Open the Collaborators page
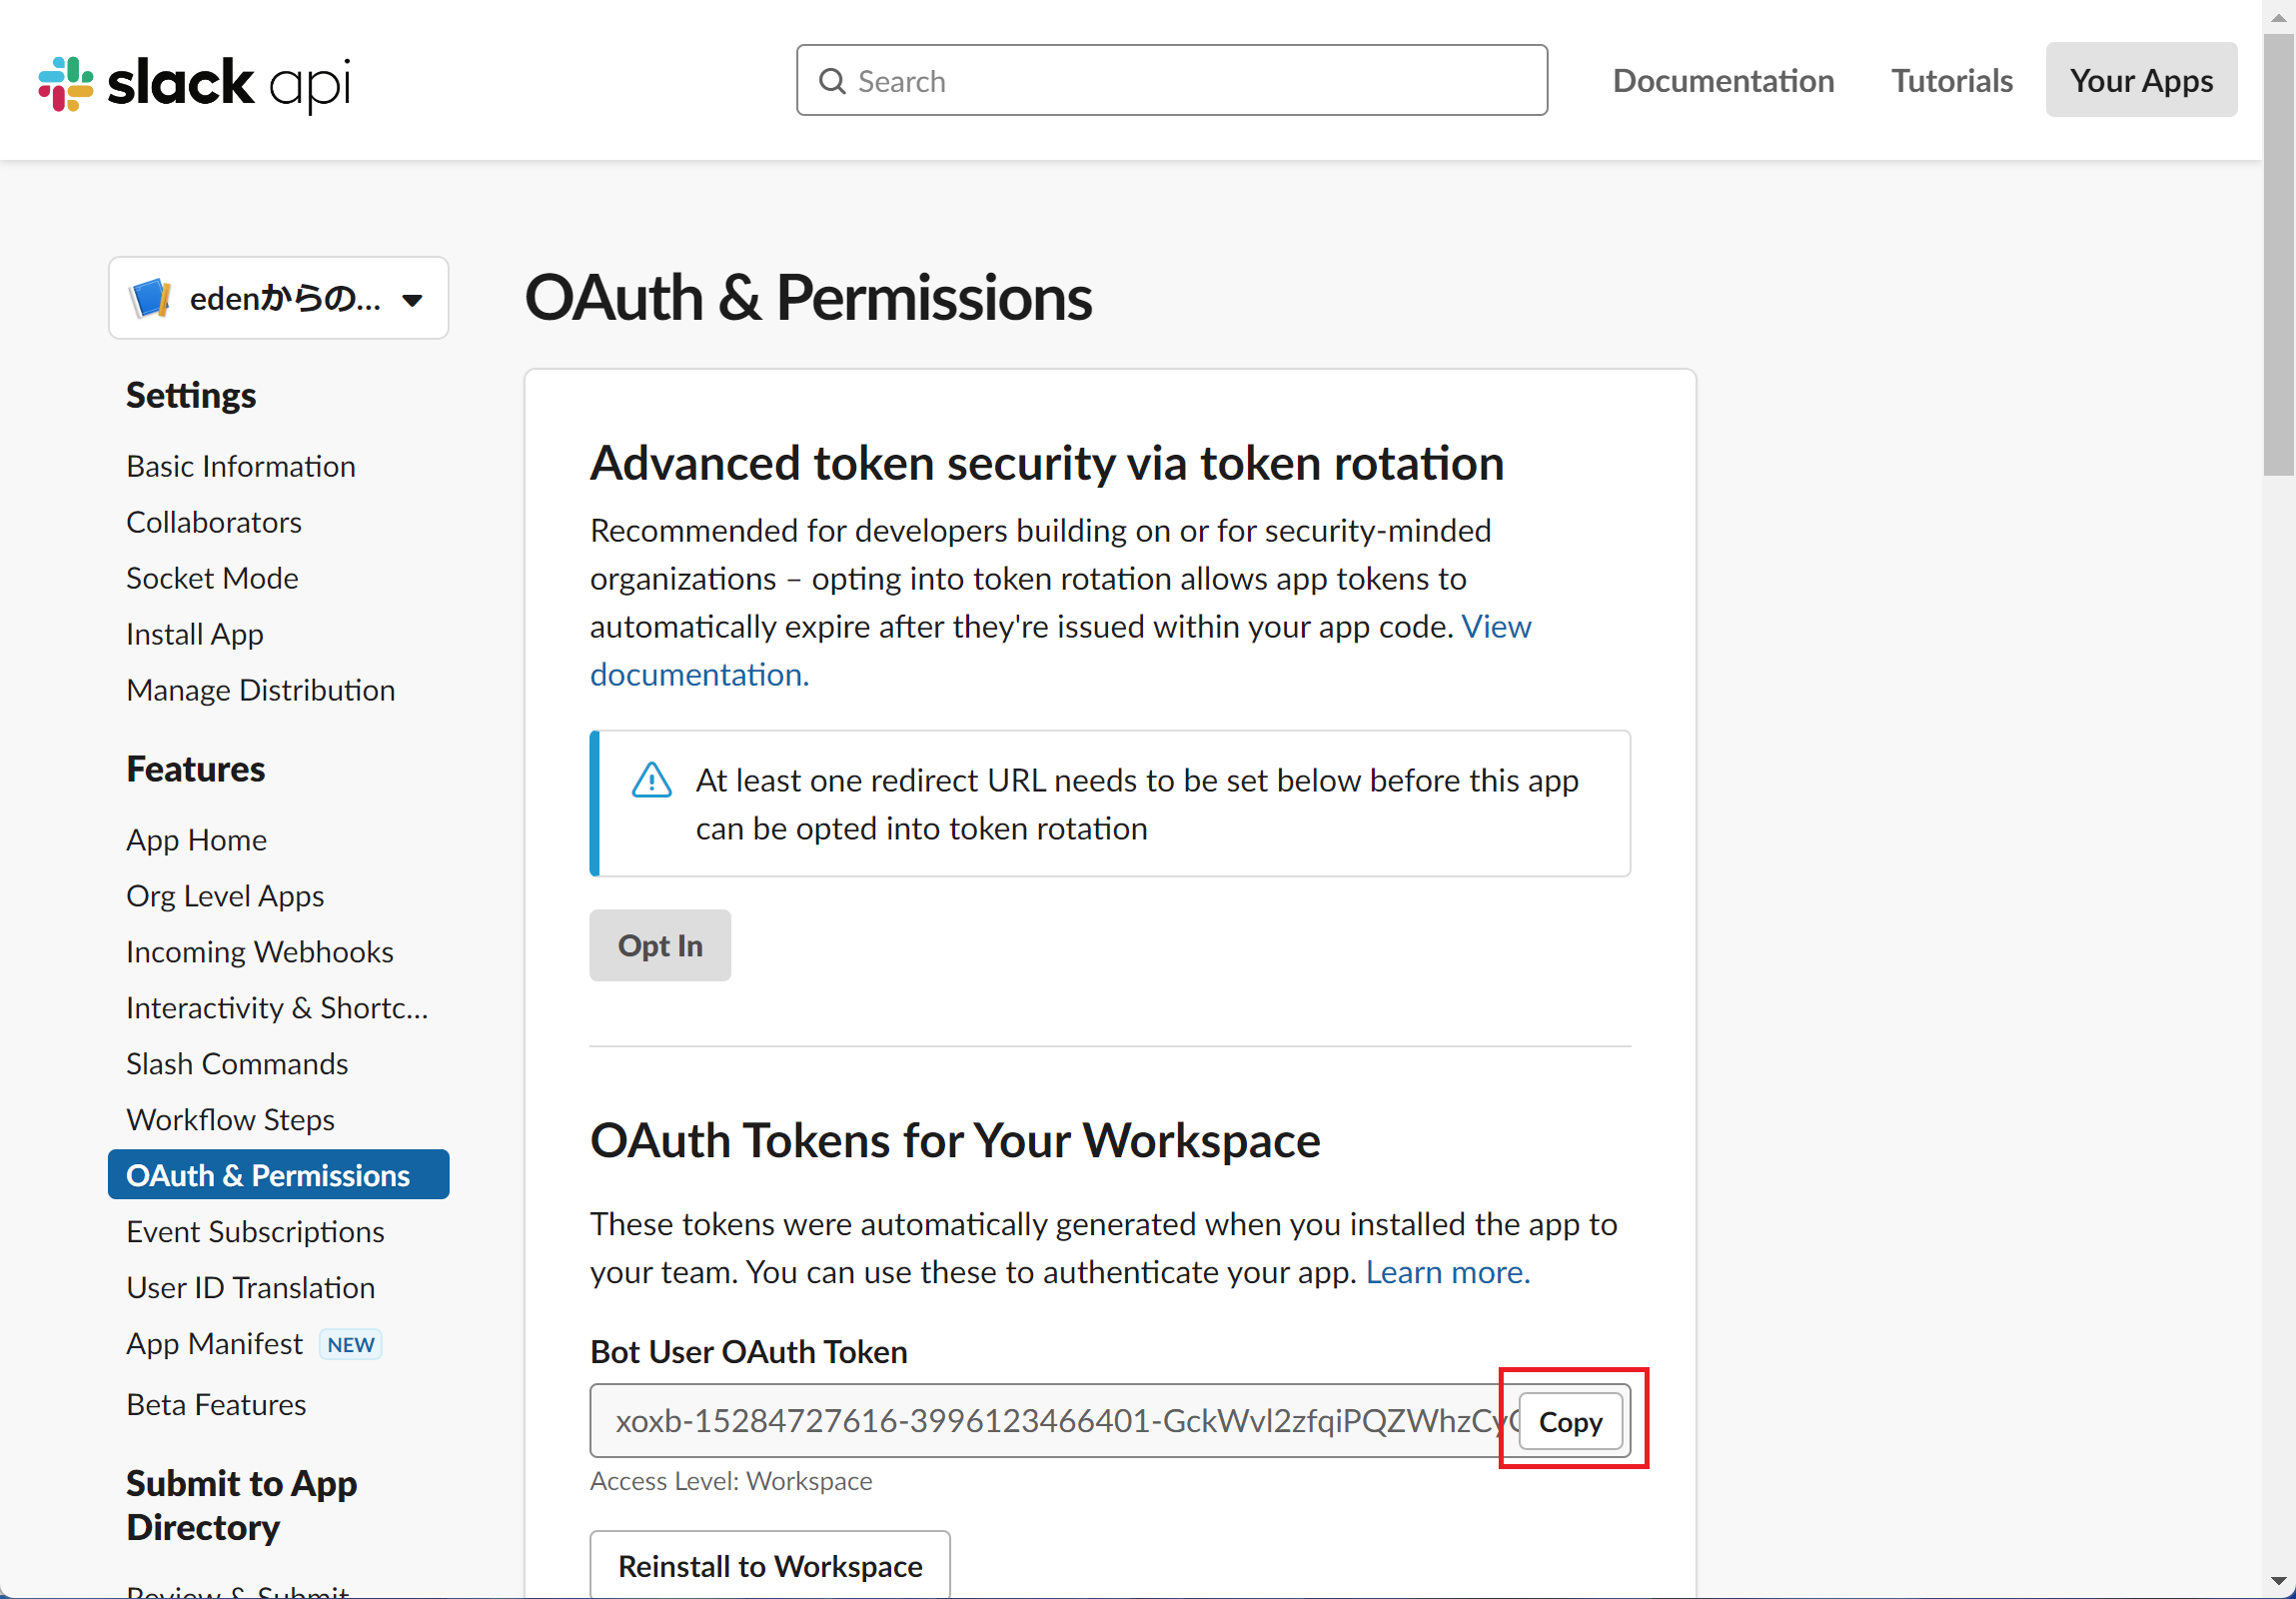 point(214,522)
